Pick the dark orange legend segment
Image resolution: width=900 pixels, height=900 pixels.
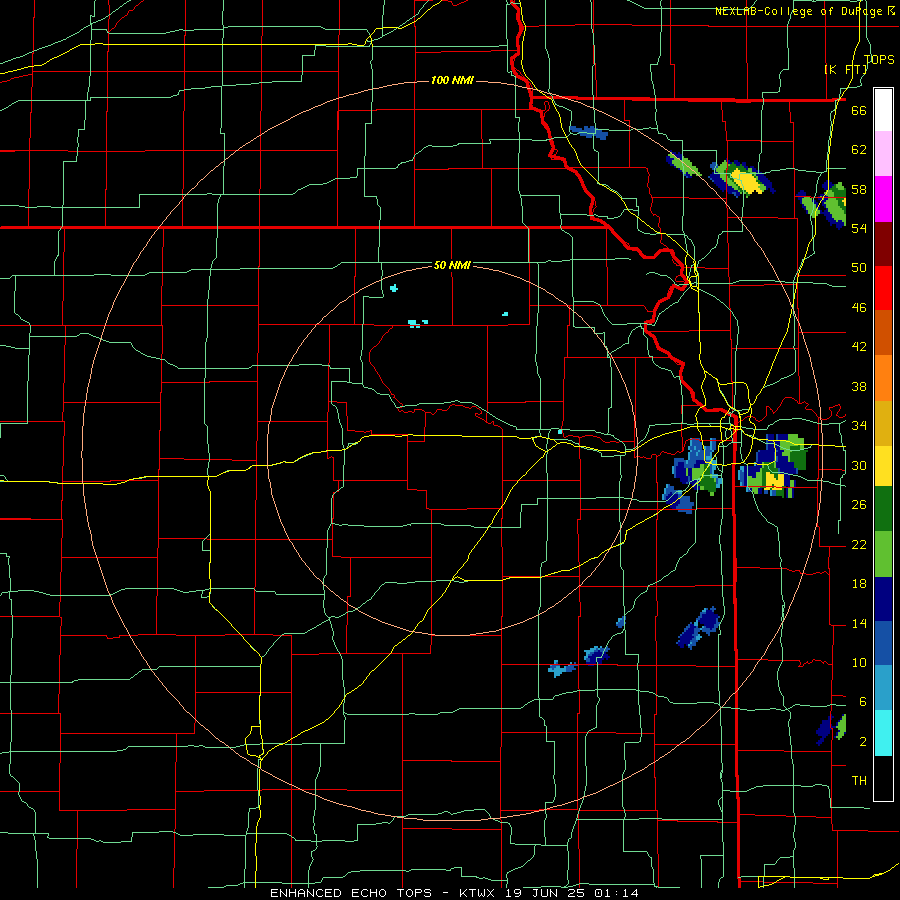click(x=883, y=332)
